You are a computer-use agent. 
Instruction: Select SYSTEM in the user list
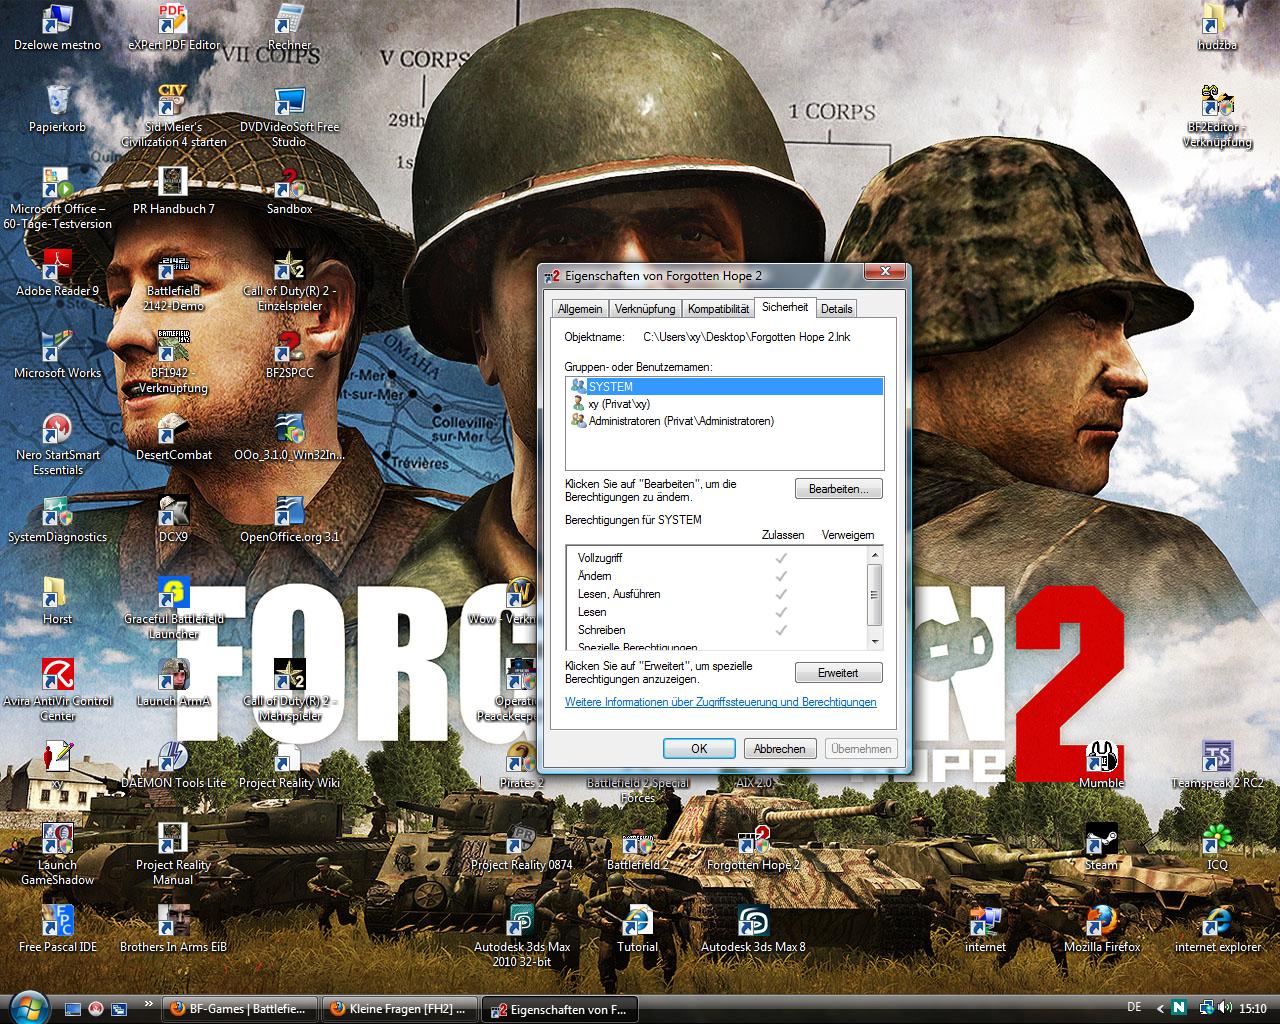tap(725, 386)
